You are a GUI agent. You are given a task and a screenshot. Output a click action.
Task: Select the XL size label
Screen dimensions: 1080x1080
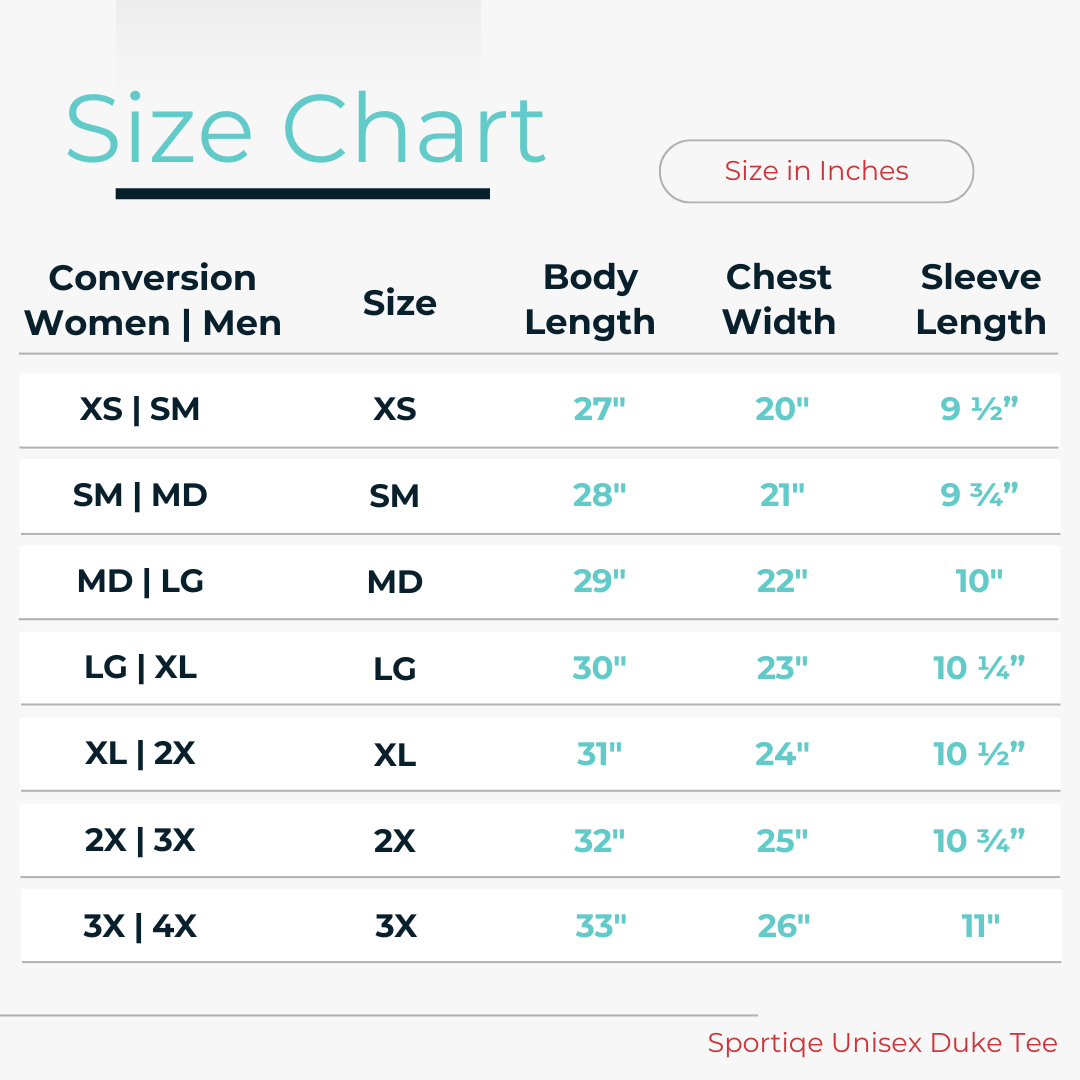(395, 755)
